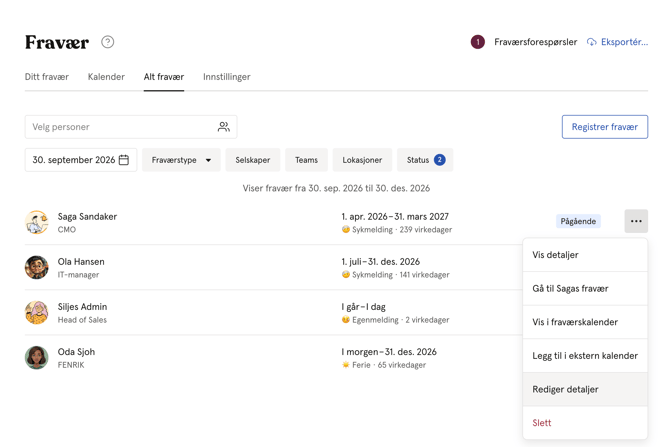Switch to the Ditt fravær tab
Viewport: 670px width, 447px height.
[x=47, y=77]
